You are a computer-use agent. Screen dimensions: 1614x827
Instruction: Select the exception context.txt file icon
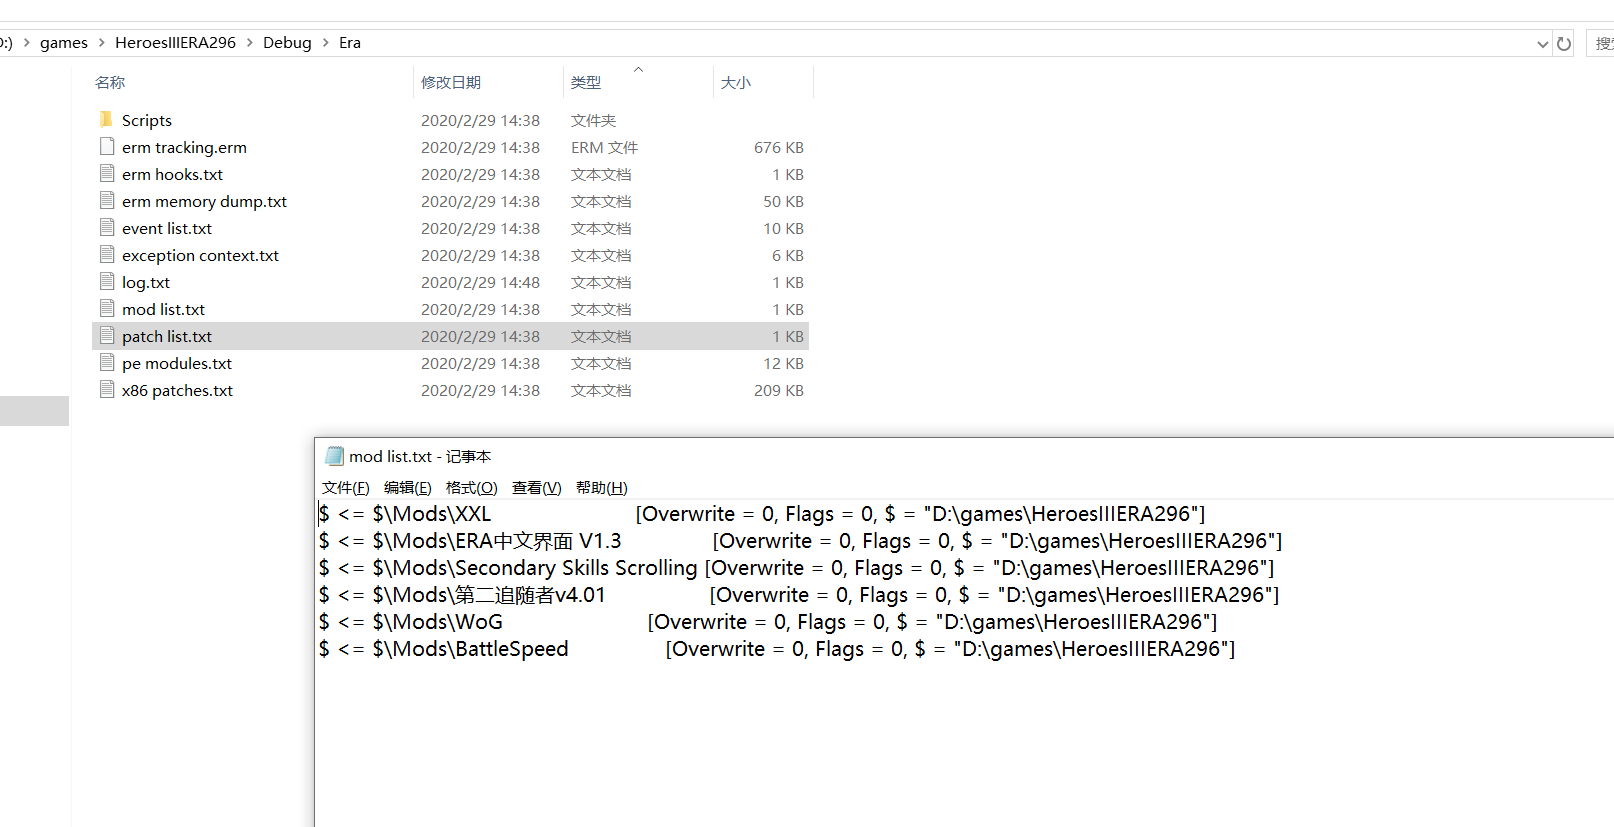point(107,254)
